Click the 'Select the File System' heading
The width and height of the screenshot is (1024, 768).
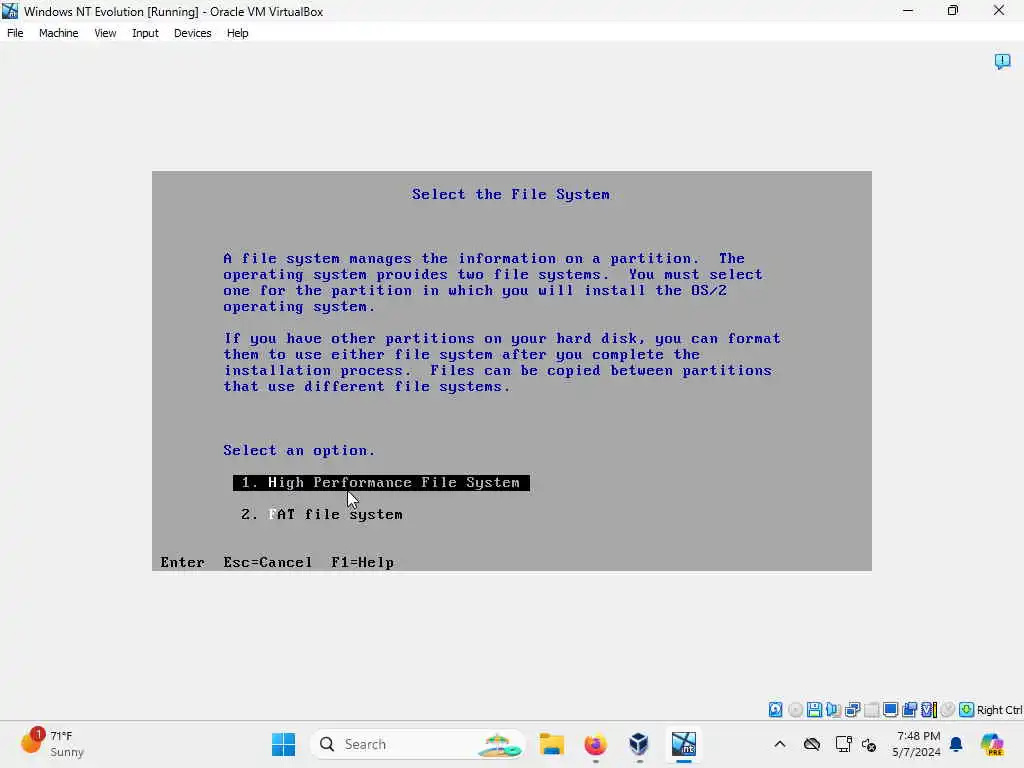pos(511,195)
